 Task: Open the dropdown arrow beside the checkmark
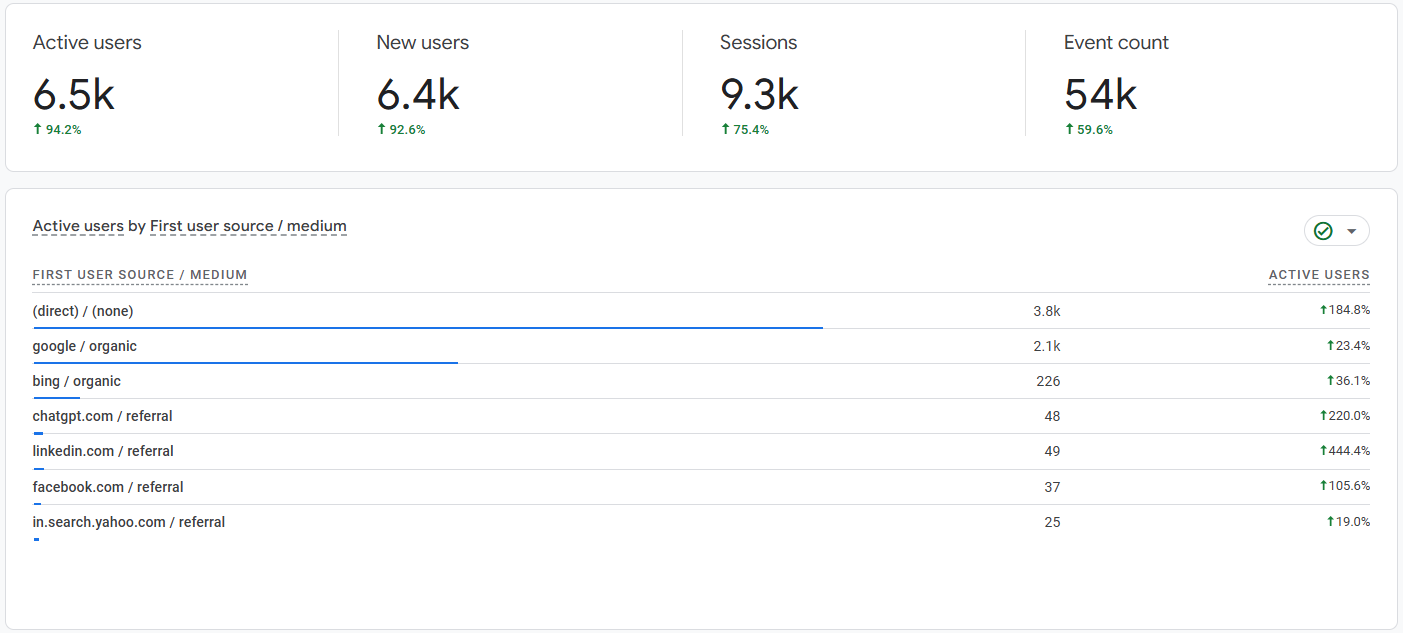click(x=1352, y=231)
